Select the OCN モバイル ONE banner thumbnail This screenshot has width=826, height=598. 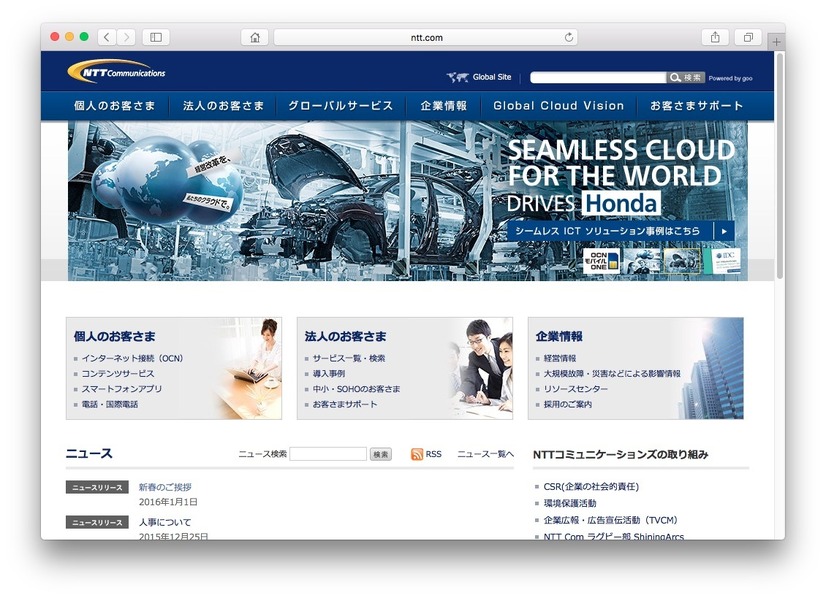[x=601, y=261]
